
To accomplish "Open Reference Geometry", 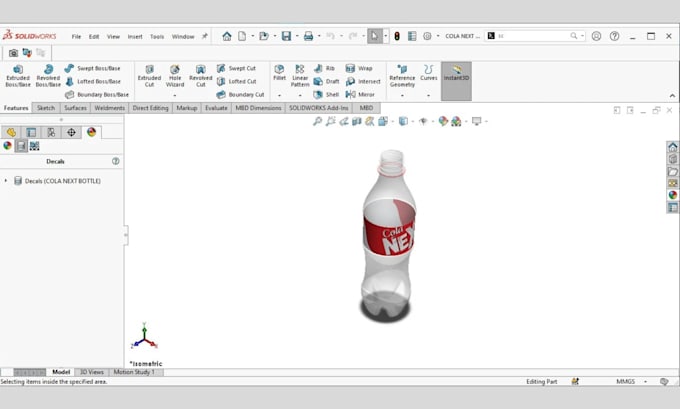I will click(402, 76).
